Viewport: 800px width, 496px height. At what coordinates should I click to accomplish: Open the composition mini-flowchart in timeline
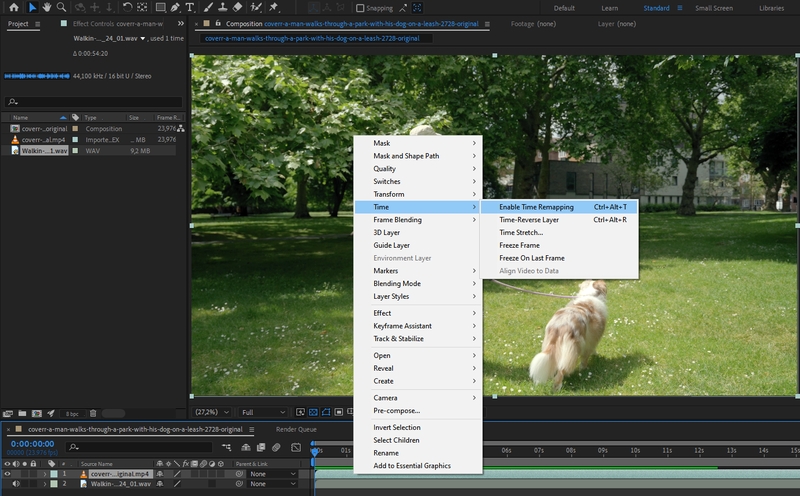pyautogui.click(x=227, y=447)
